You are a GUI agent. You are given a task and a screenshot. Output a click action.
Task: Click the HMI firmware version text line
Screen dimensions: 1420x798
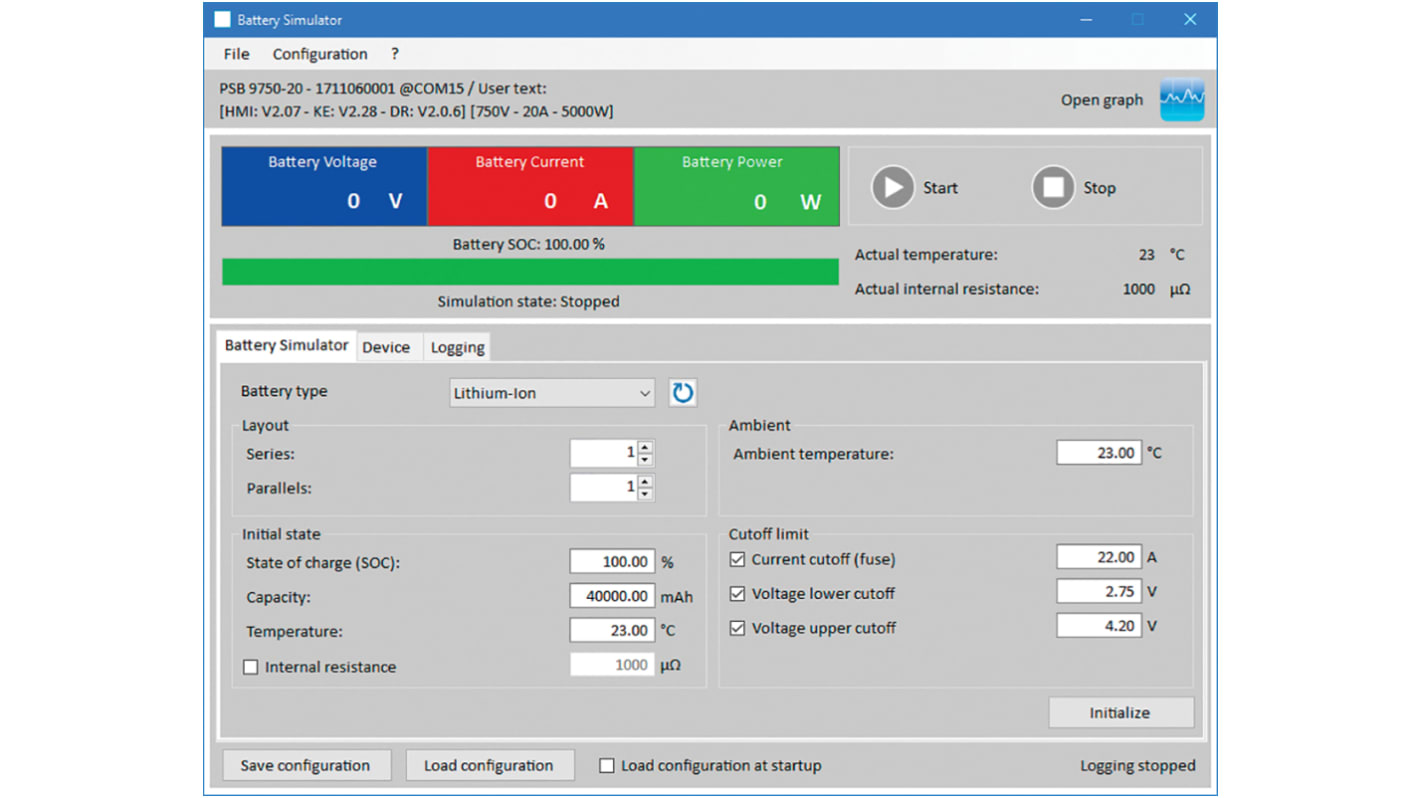point(416,111)
